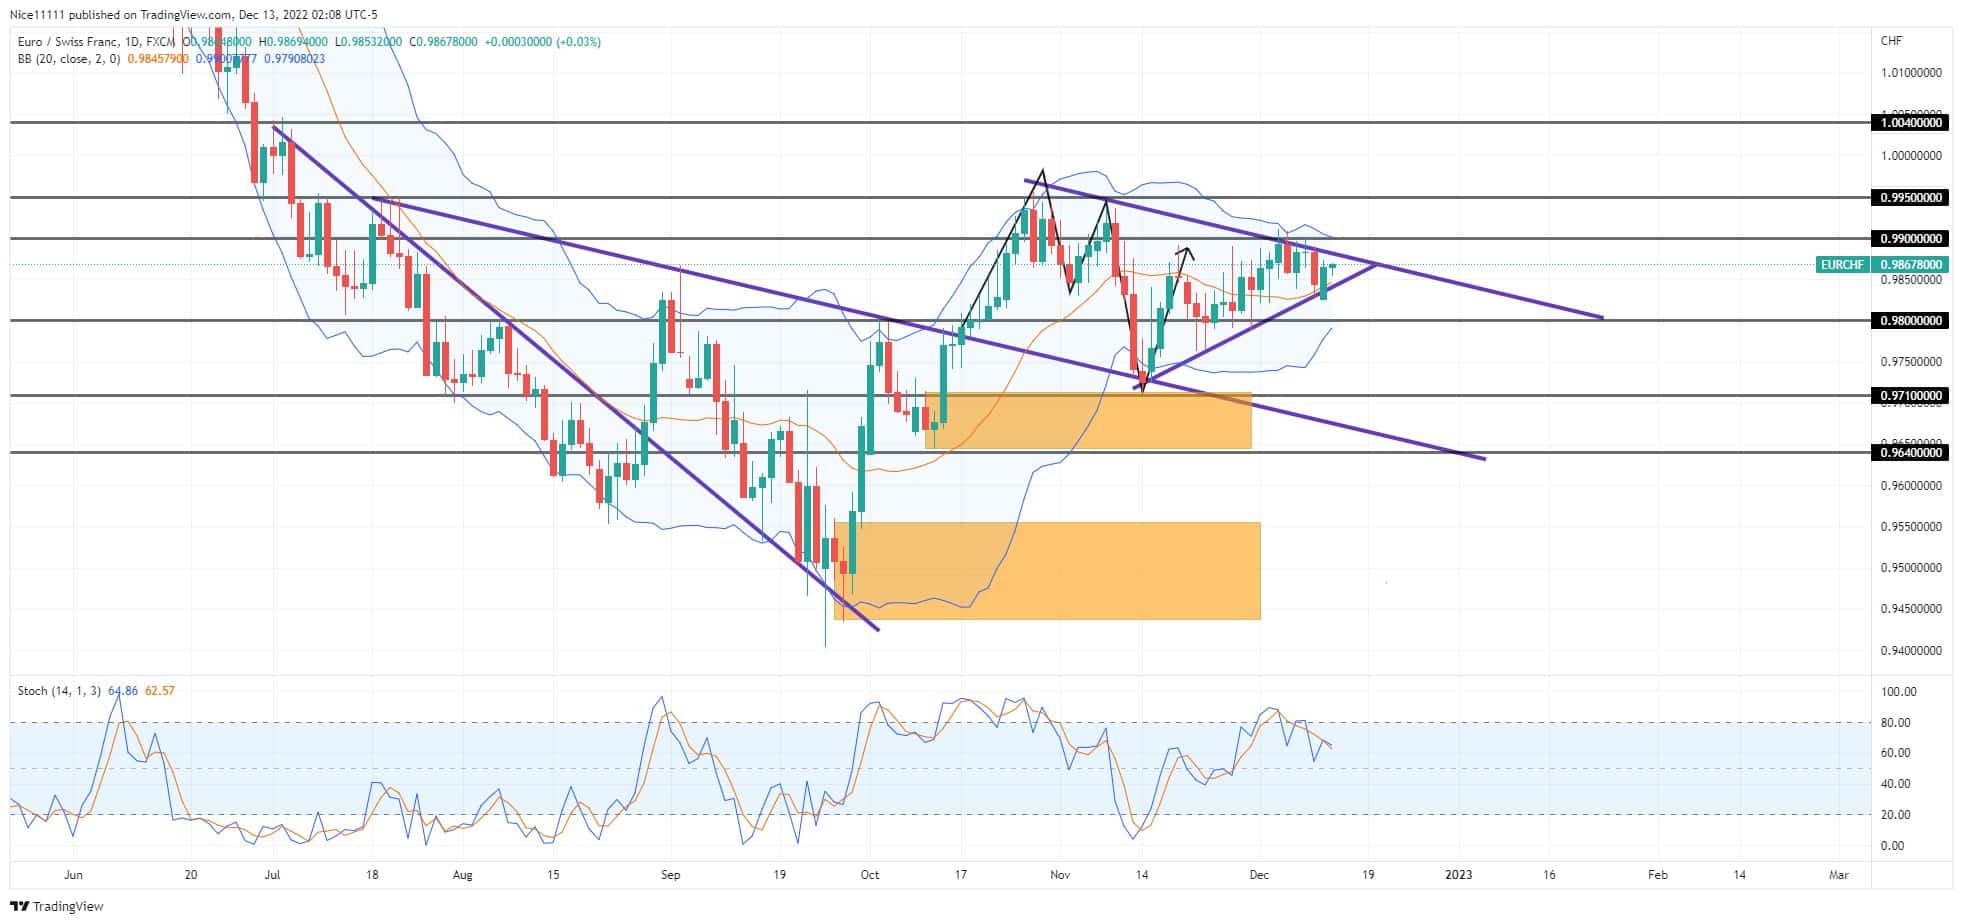
Task: Click the Stoch %K value 64.86
Action: 122,691
